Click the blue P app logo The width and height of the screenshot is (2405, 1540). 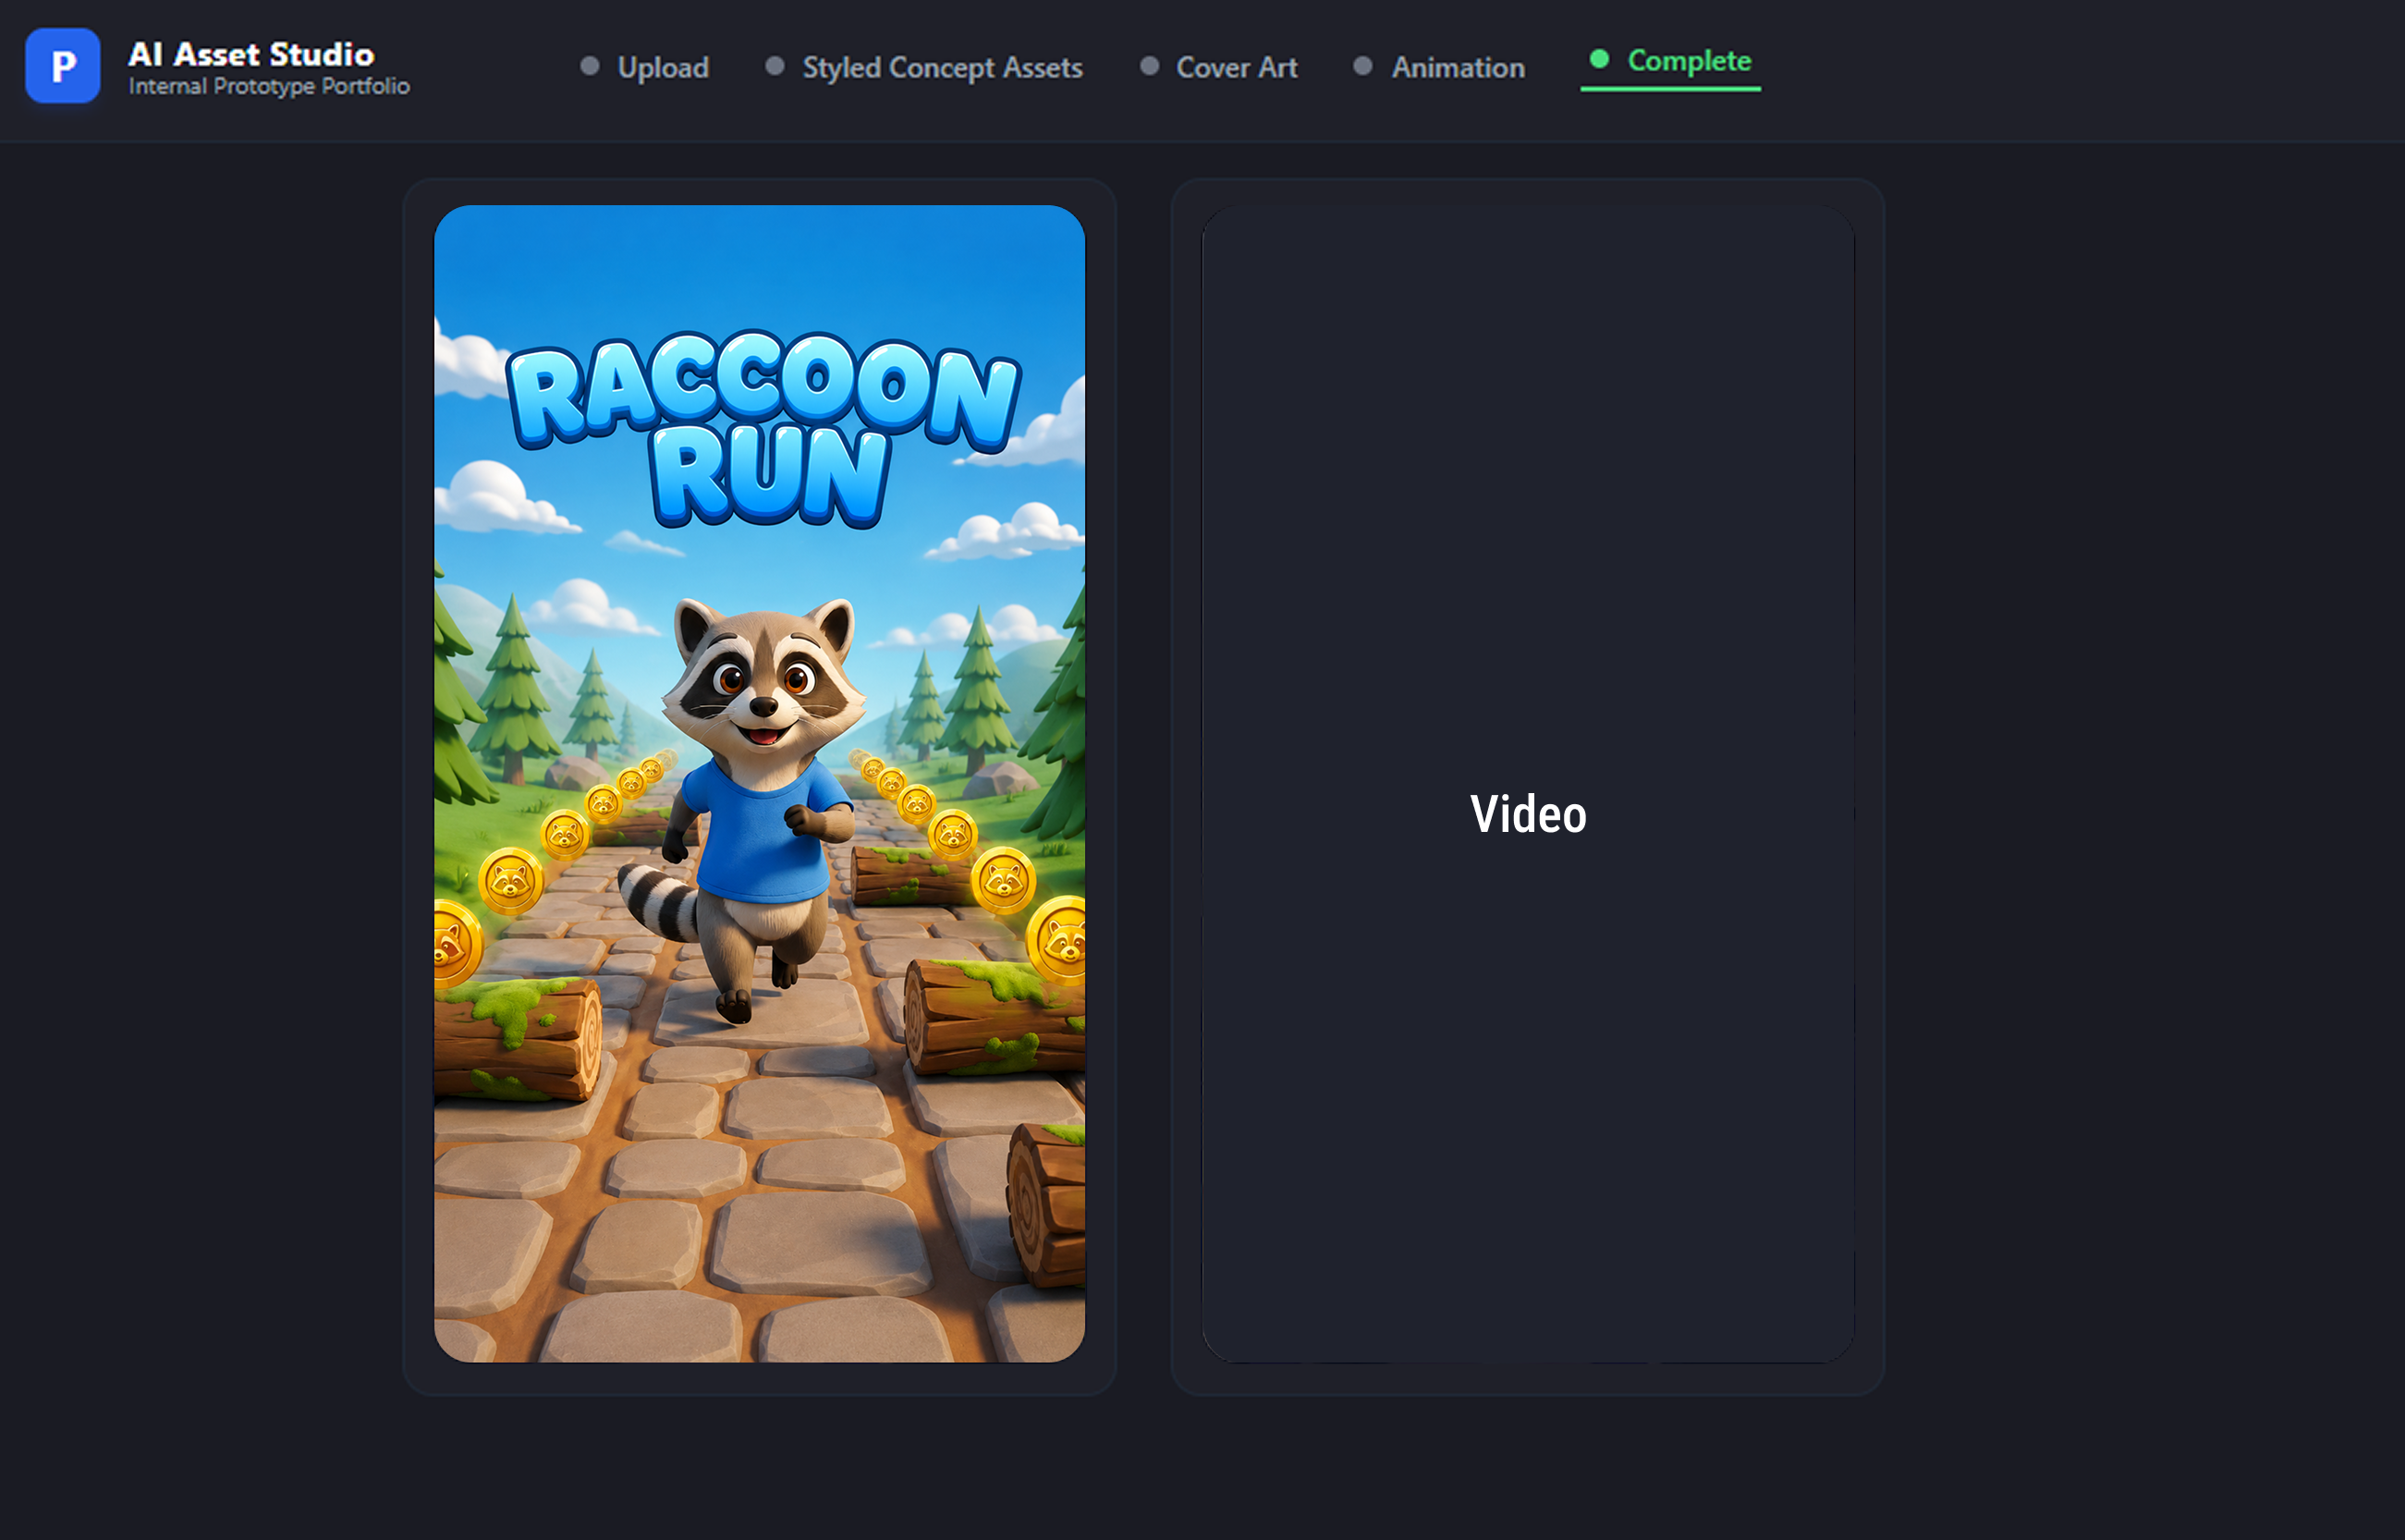(x=63, y=66)
